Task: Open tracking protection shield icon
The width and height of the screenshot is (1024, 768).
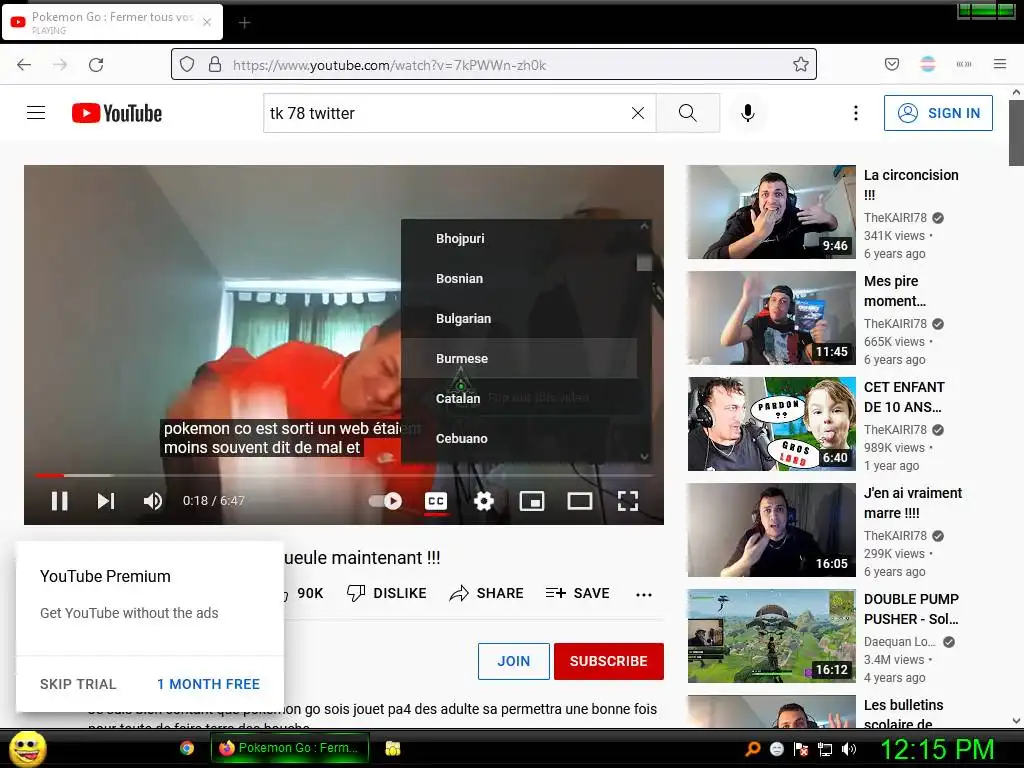Action: [187, 65]
